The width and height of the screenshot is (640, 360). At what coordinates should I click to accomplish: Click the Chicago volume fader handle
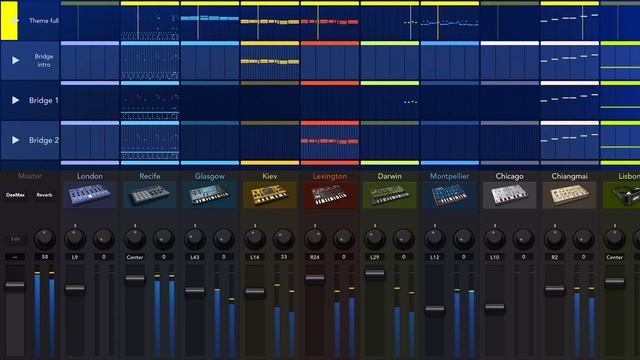(495, 307)
